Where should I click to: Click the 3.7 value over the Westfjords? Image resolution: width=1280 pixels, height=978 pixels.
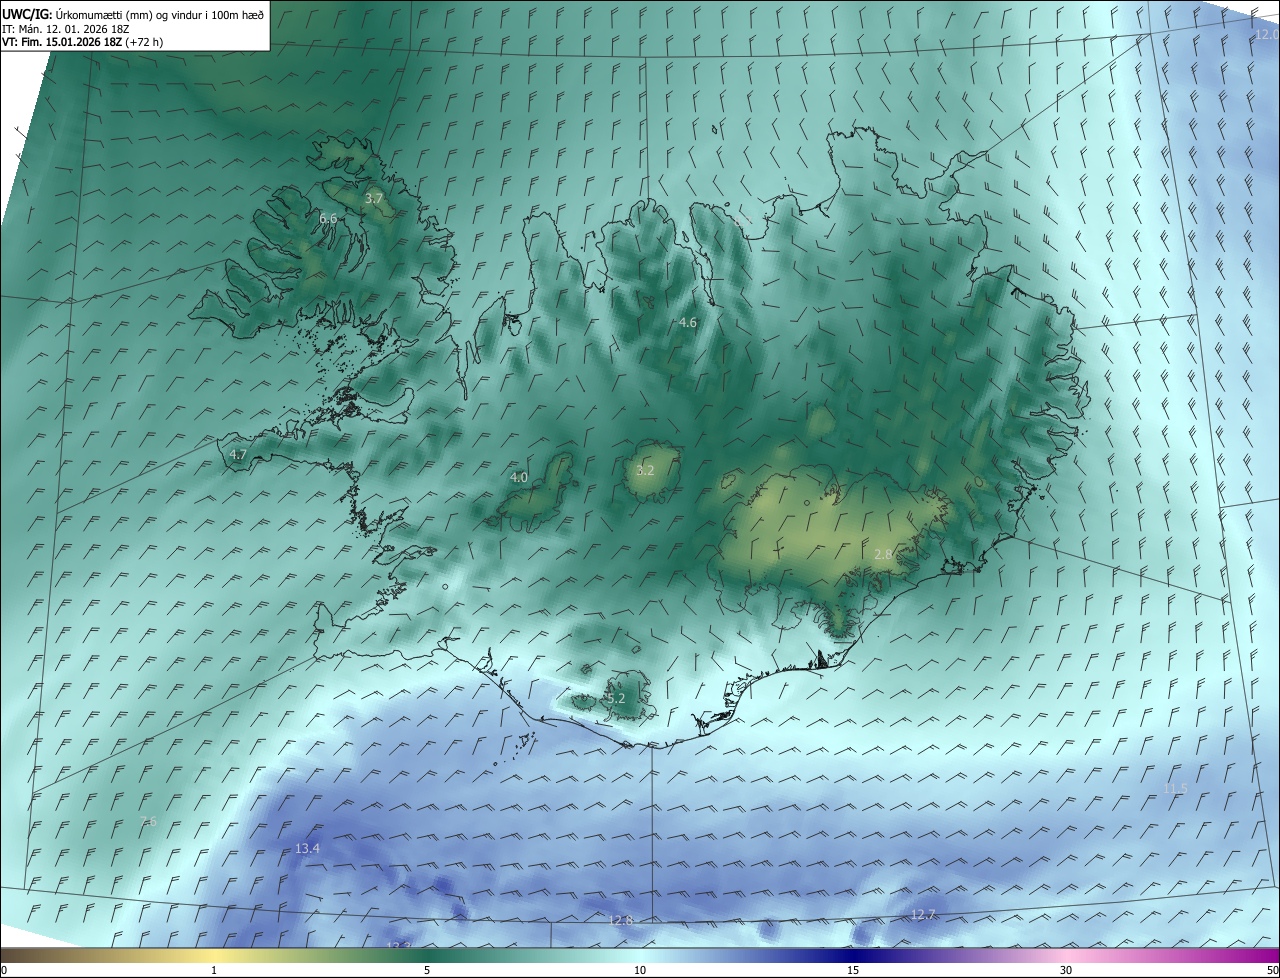tap(374, 199)
